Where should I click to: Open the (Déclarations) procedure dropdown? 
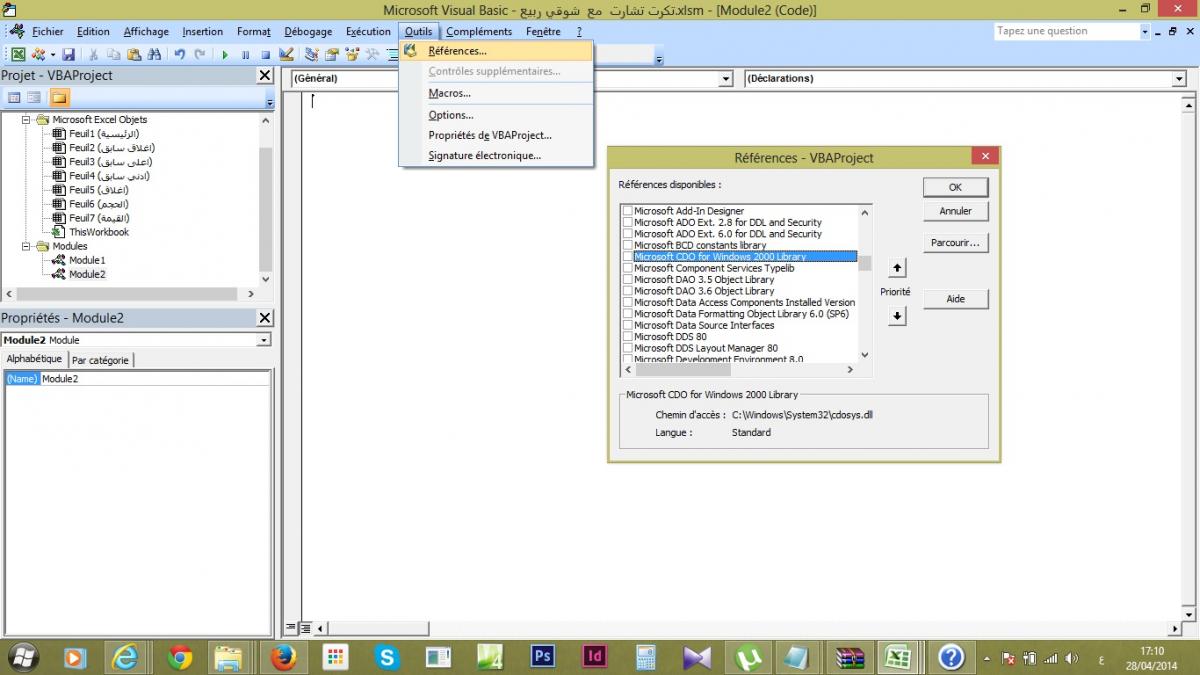click(x=1180, y=79)
